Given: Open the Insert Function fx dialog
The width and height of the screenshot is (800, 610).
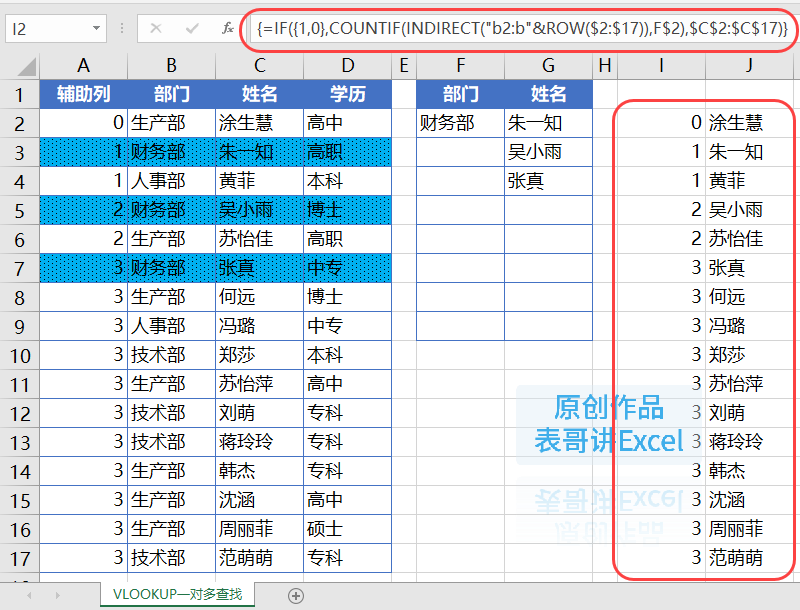Looking at the screenshot, I should coord(228,28).
